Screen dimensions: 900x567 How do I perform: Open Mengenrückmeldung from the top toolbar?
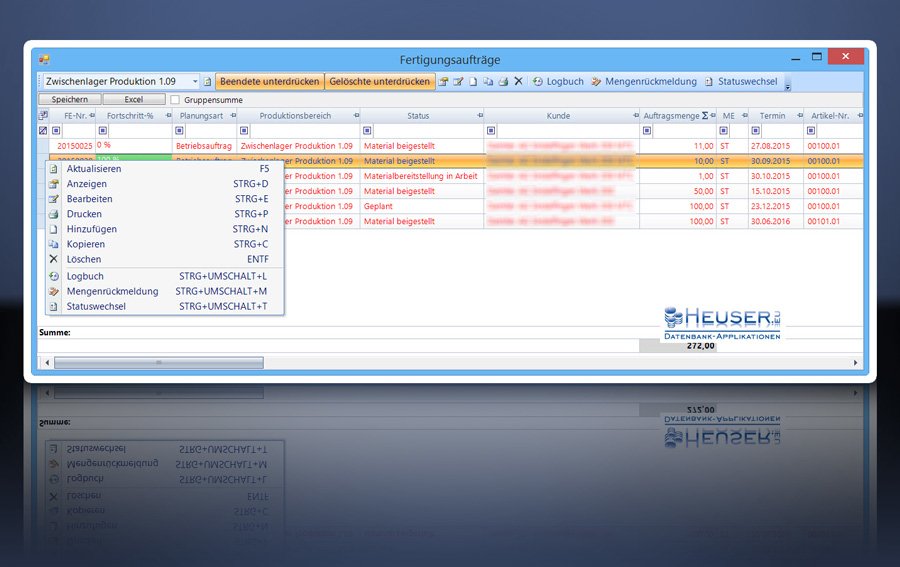pos(643,81)
